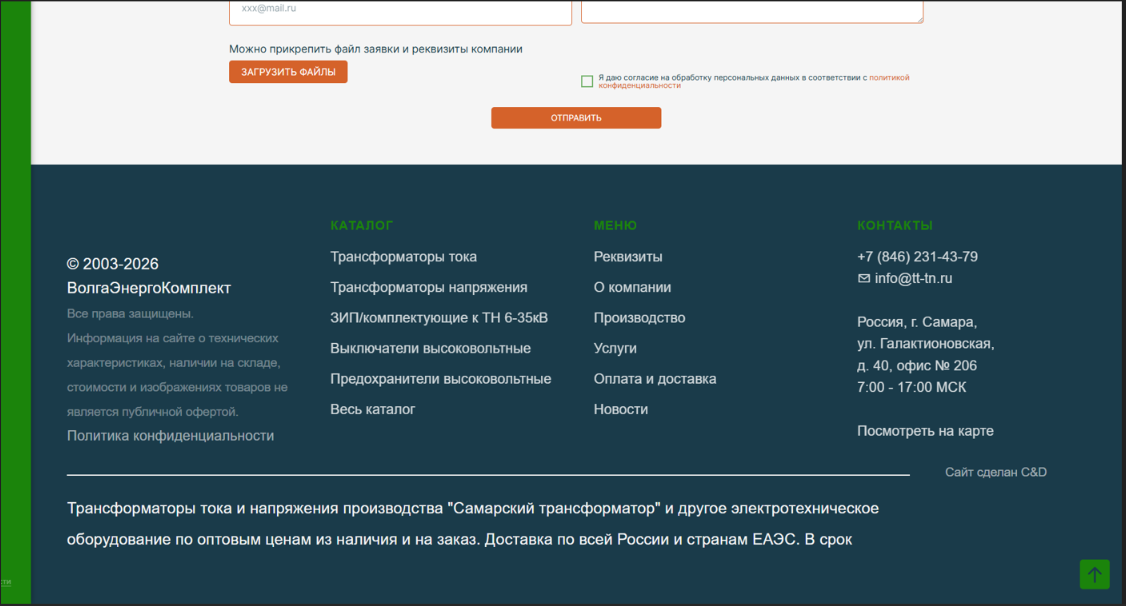Open Трансформаторы напряжения catalog link
This screenshot has width=1126, height=606.
click(429, 287)
